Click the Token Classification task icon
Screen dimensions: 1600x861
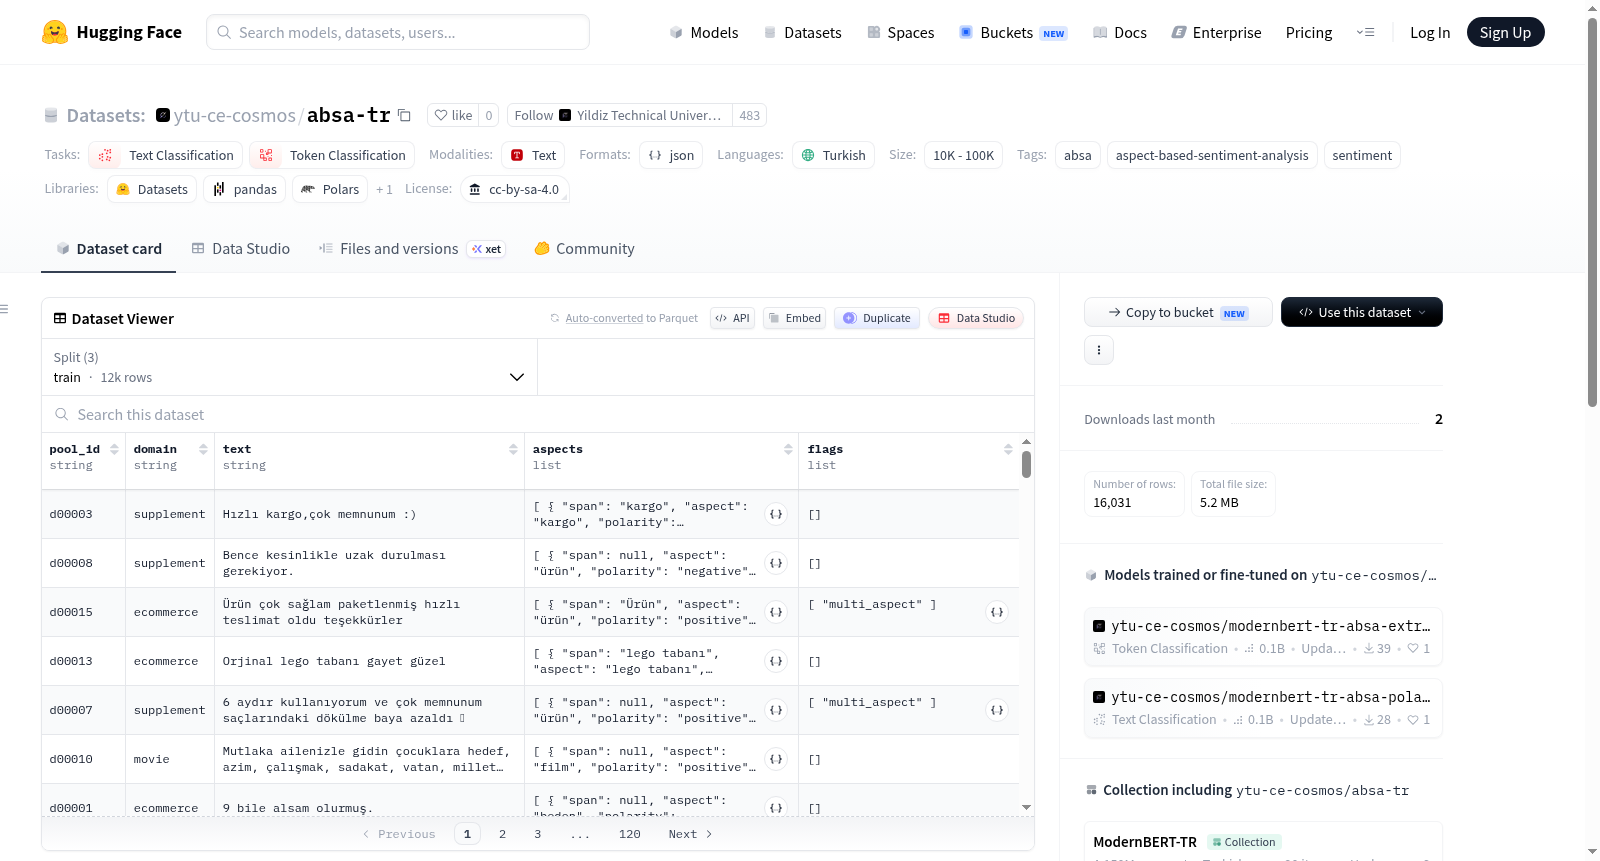click(266, 155)
